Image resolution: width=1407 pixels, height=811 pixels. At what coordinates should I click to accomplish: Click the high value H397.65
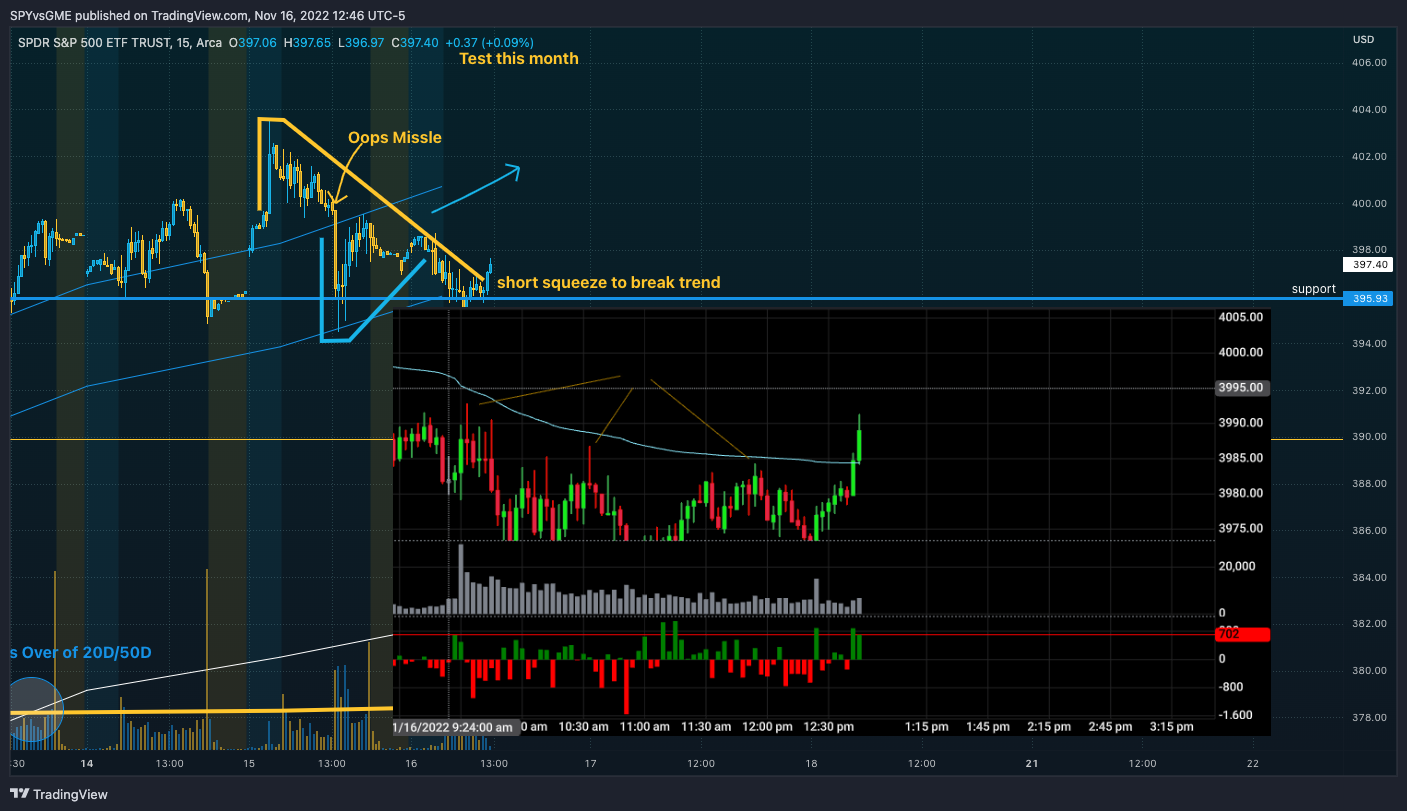coord(308,43)
